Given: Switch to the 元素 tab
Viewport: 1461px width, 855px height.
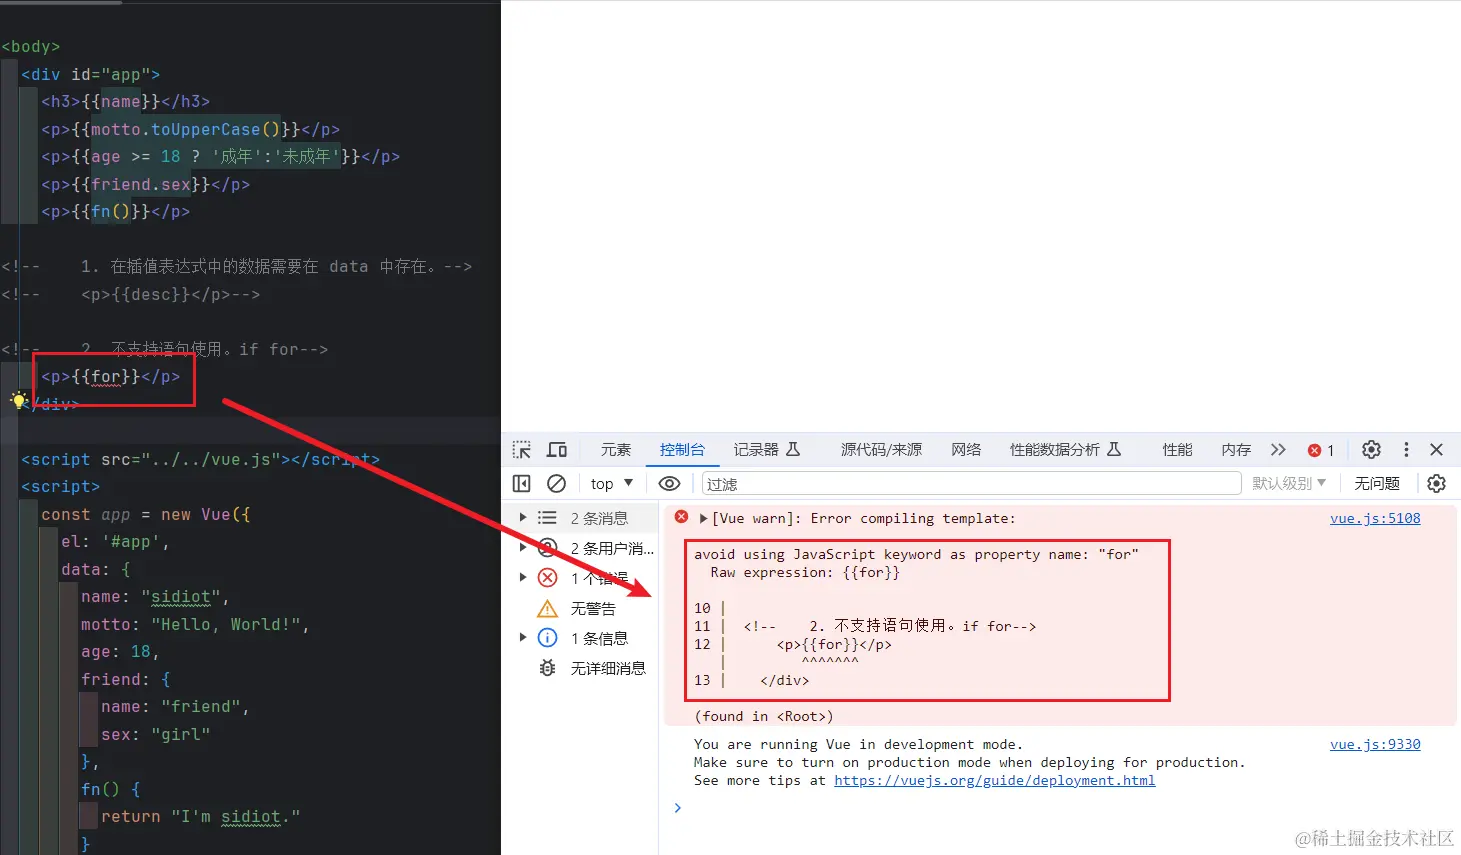Looking at the screenshot, I should pos(616,450).
